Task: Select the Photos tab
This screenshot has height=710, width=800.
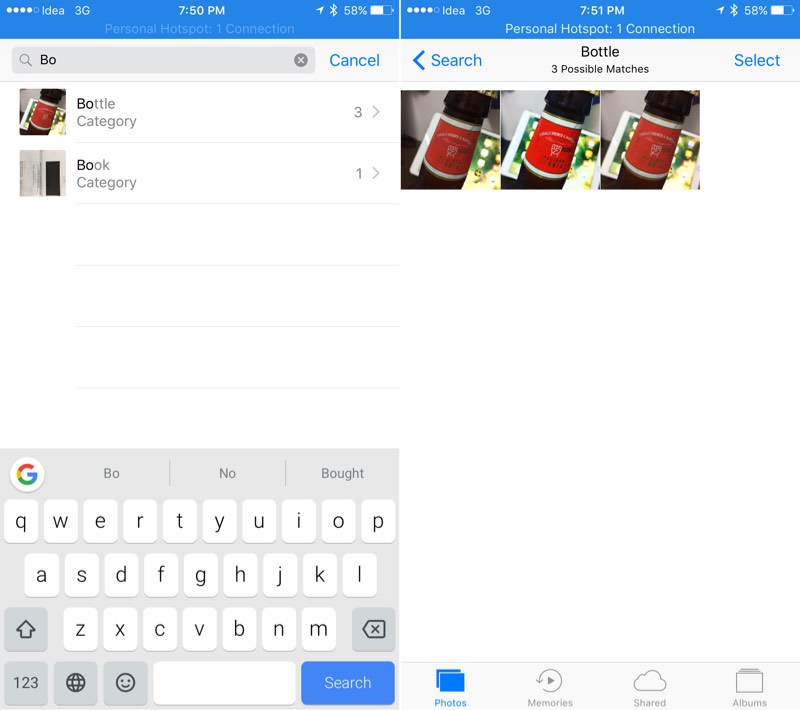Action: click(450, 687)
